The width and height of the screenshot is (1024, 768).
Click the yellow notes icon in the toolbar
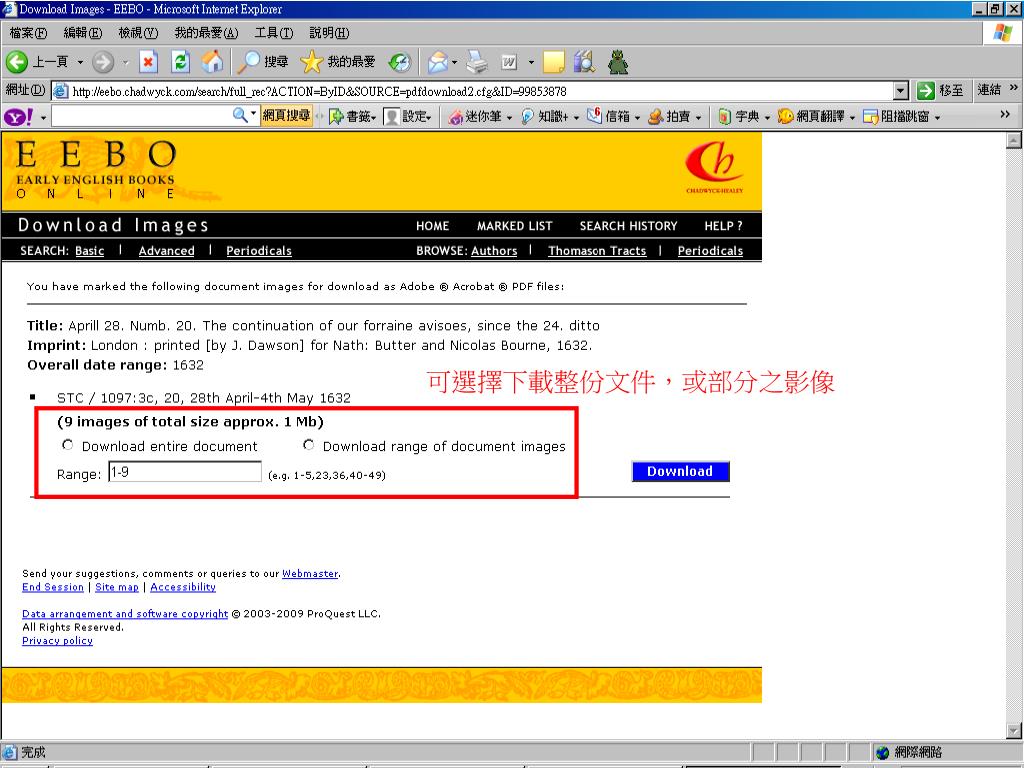[553, 62]
